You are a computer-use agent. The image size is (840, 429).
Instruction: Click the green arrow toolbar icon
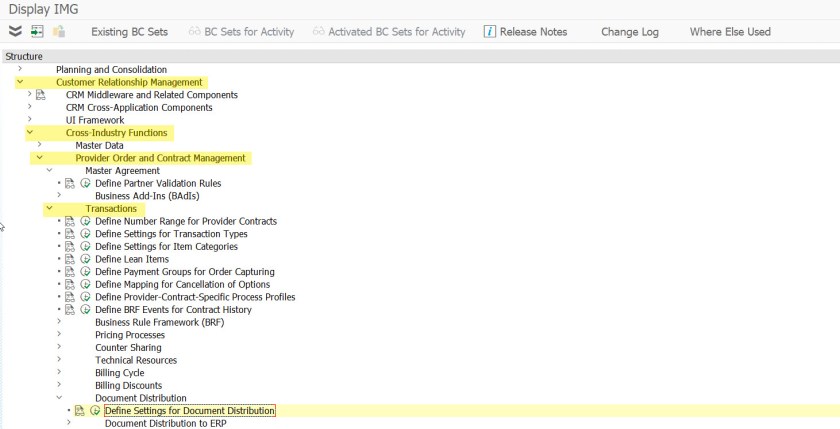pos(37,32)
